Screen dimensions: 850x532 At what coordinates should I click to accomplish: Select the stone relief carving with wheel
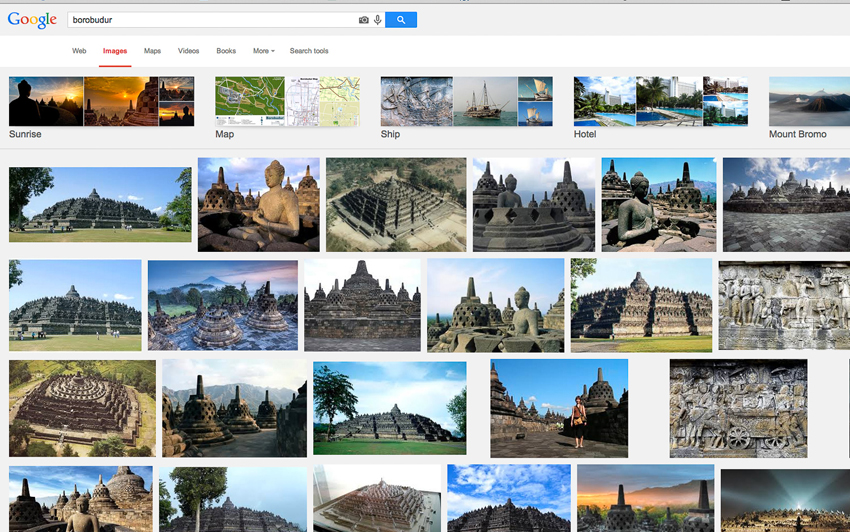[738, 408]
